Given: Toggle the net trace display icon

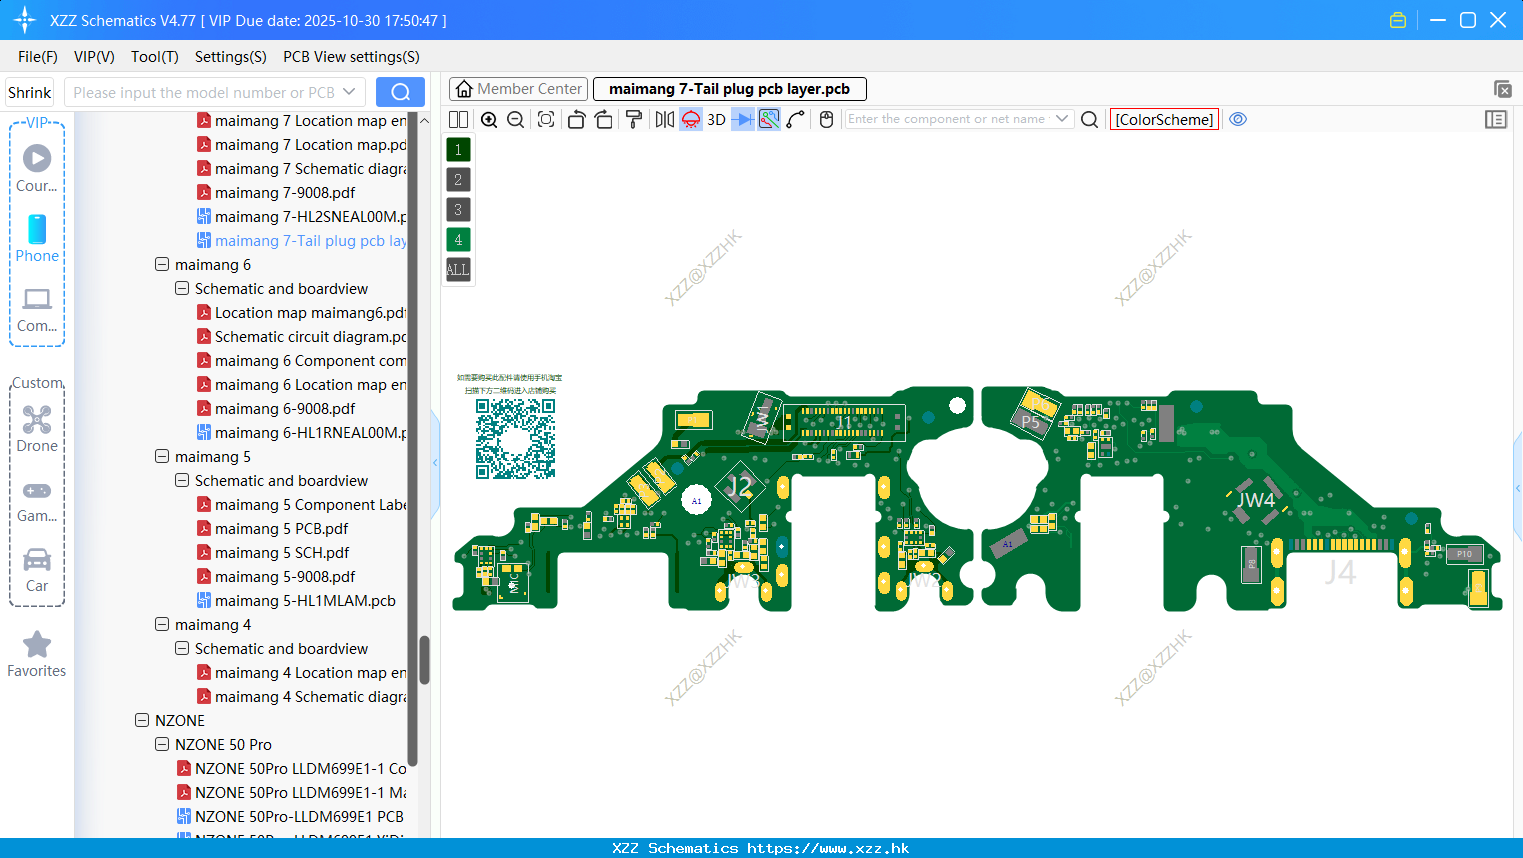Looking at the screenshot, I should coord(769,119).
